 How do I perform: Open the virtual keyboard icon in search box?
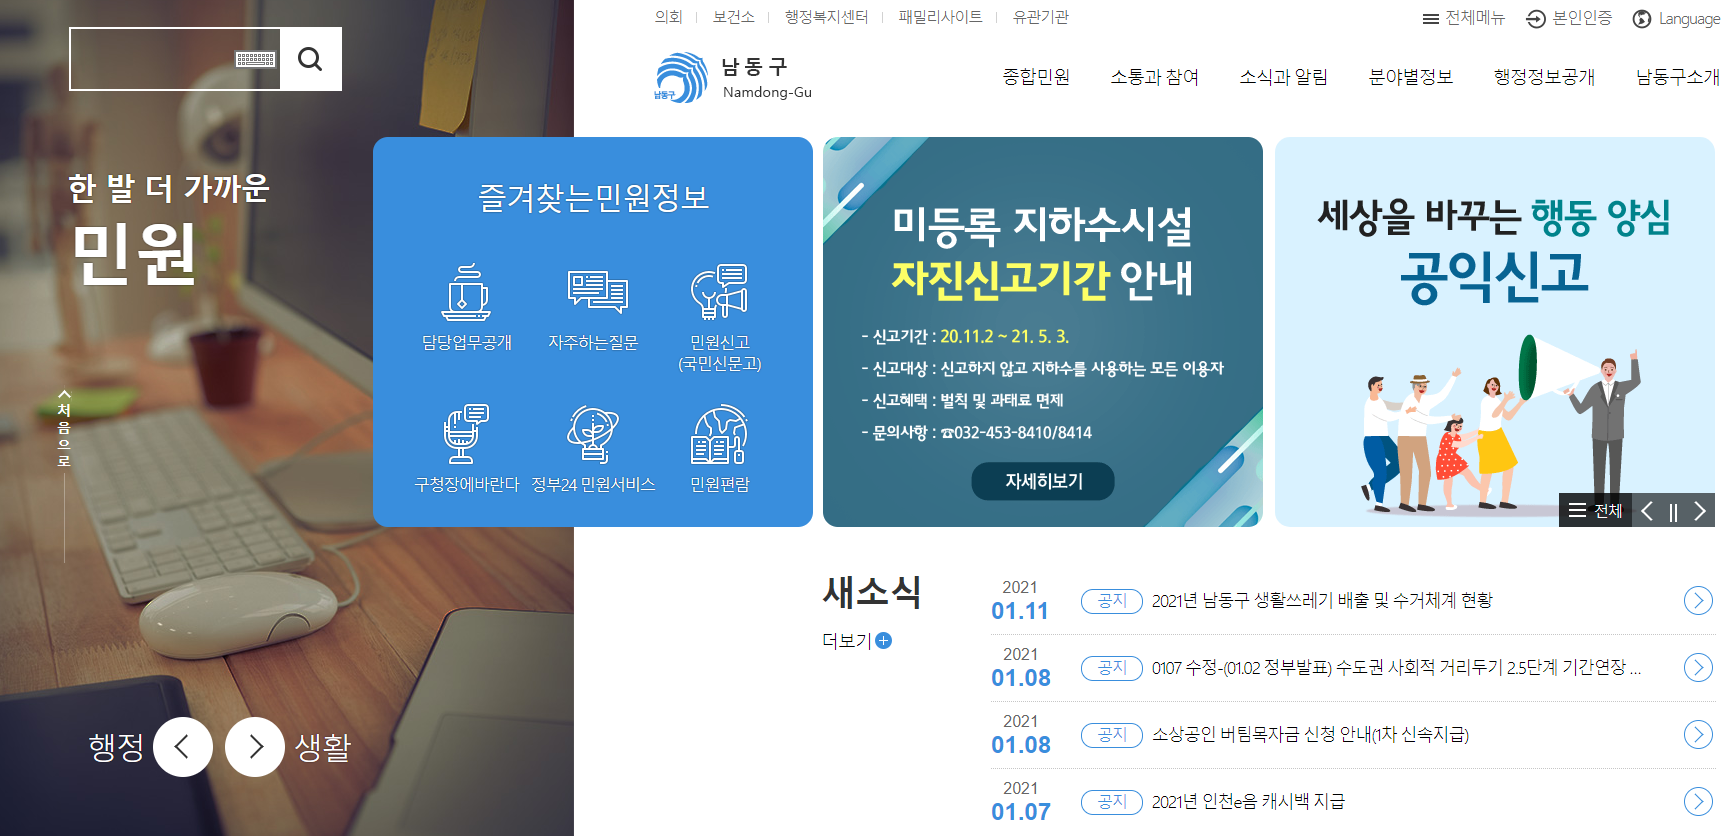pyautogui.click(x=255, y=60)
